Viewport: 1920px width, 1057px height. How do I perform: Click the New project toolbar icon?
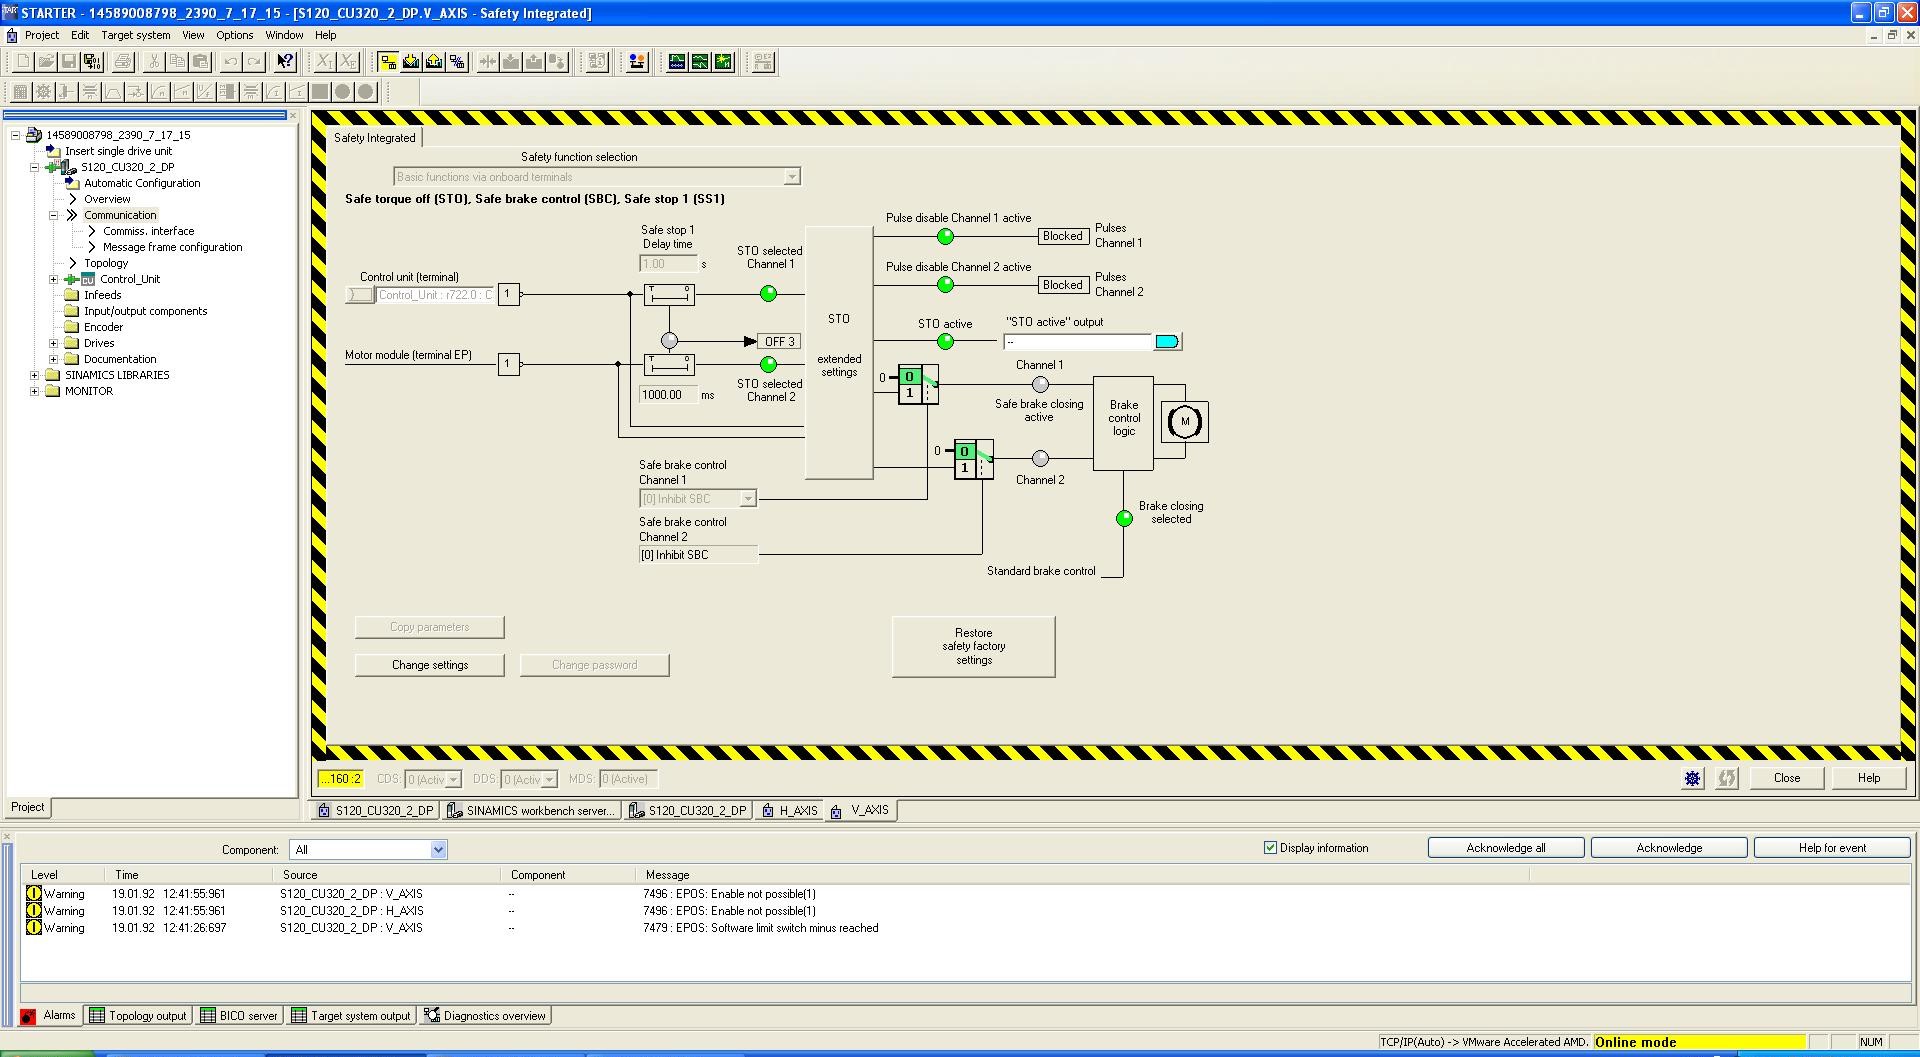(23, 62)
